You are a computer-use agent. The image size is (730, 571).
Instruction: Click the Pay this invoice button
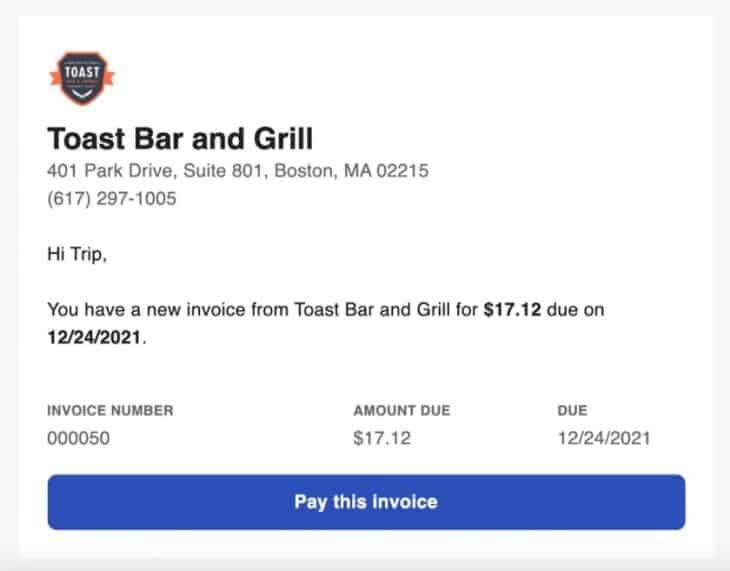[366, 501]
